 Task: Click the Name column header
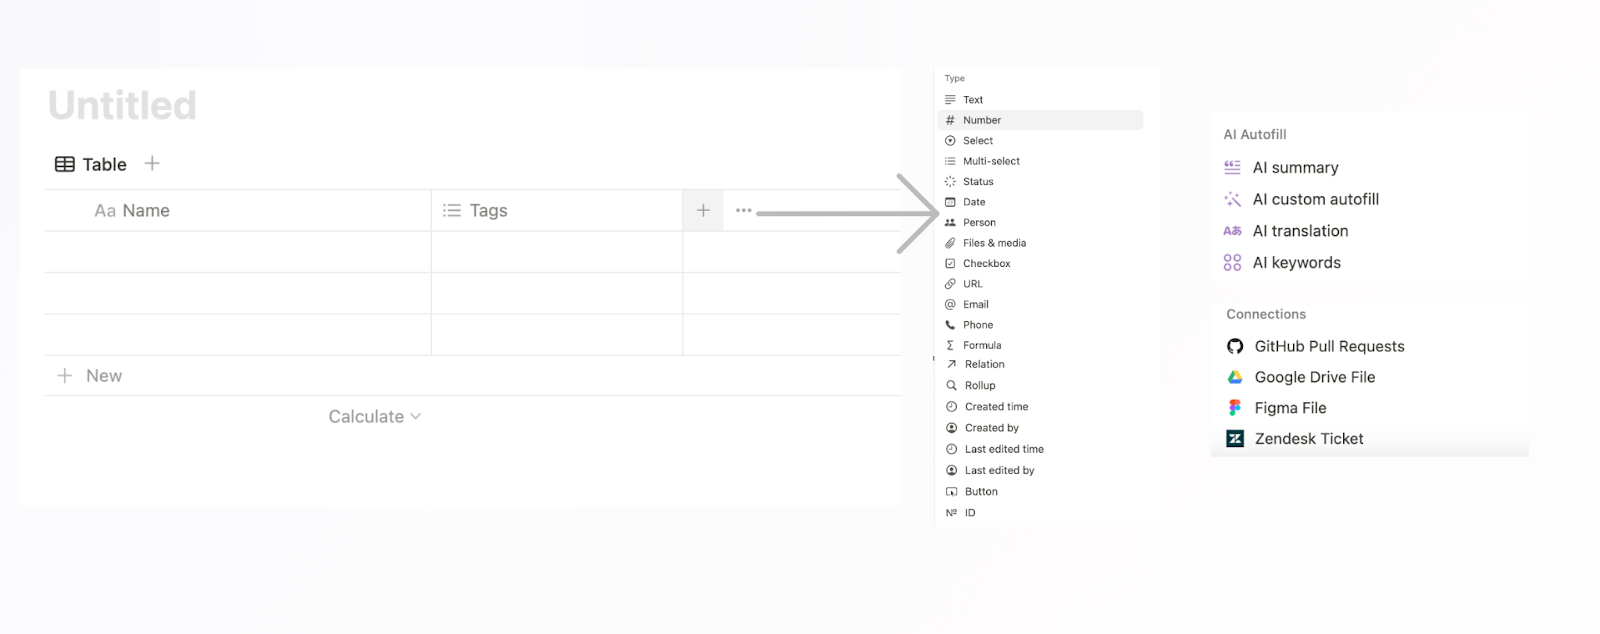point(238,210)
